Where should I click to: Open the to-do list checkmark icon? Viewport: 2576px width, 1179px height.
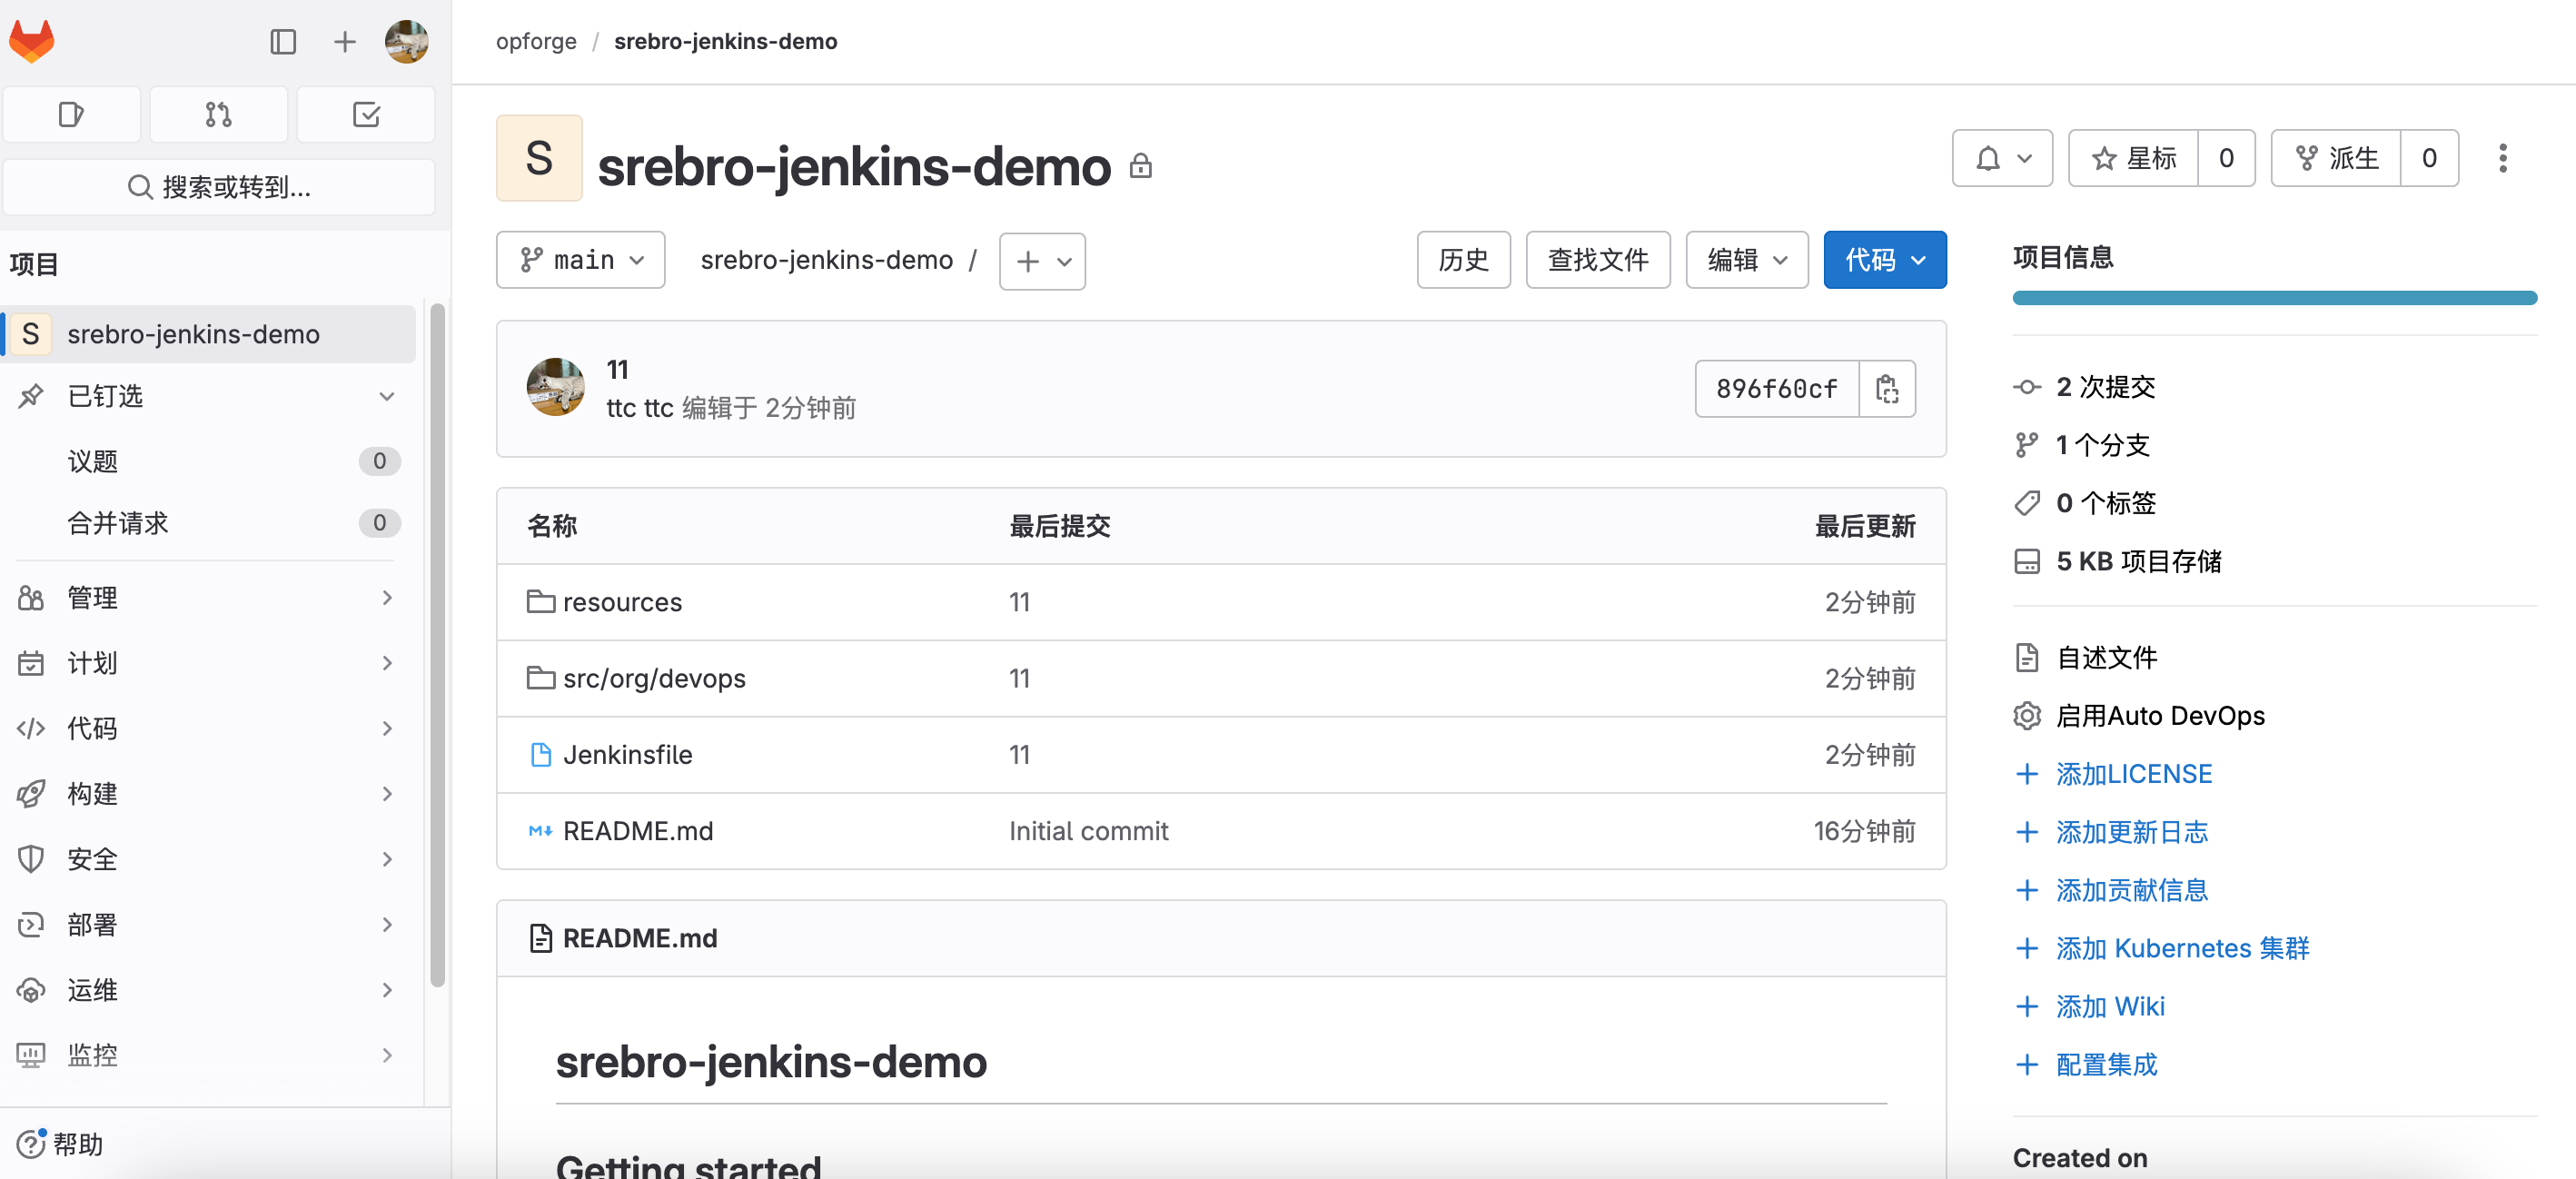pyautogui.click(x=366, y=115)
